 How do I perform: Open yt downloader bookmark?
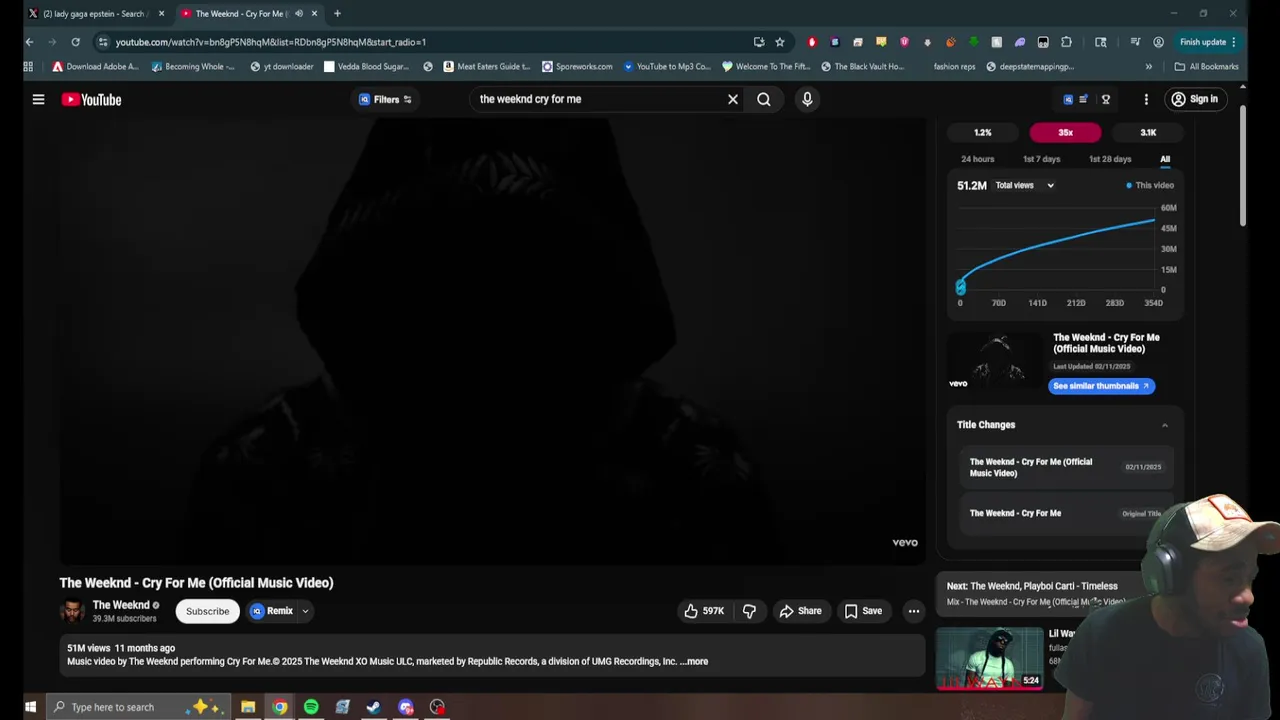coord(282,67)
